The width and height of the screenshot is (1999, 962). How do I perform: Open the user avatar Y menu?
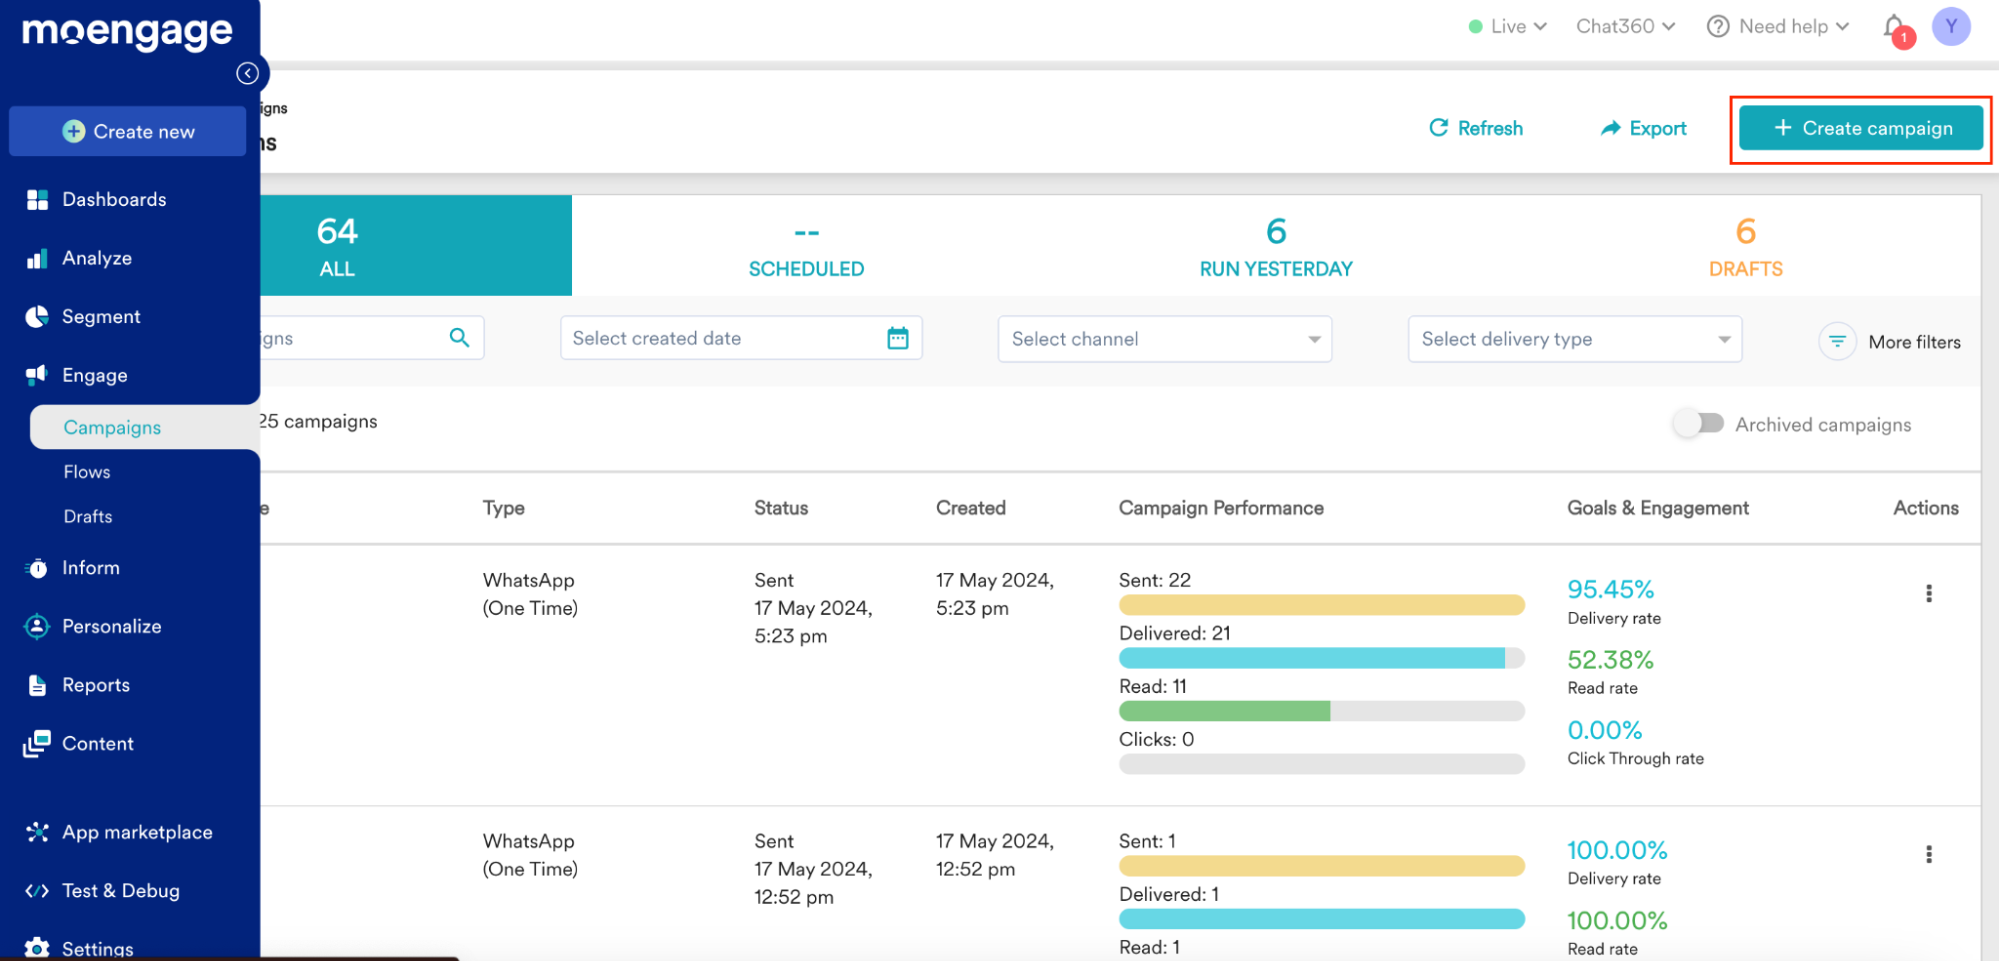pos(1951,26)
